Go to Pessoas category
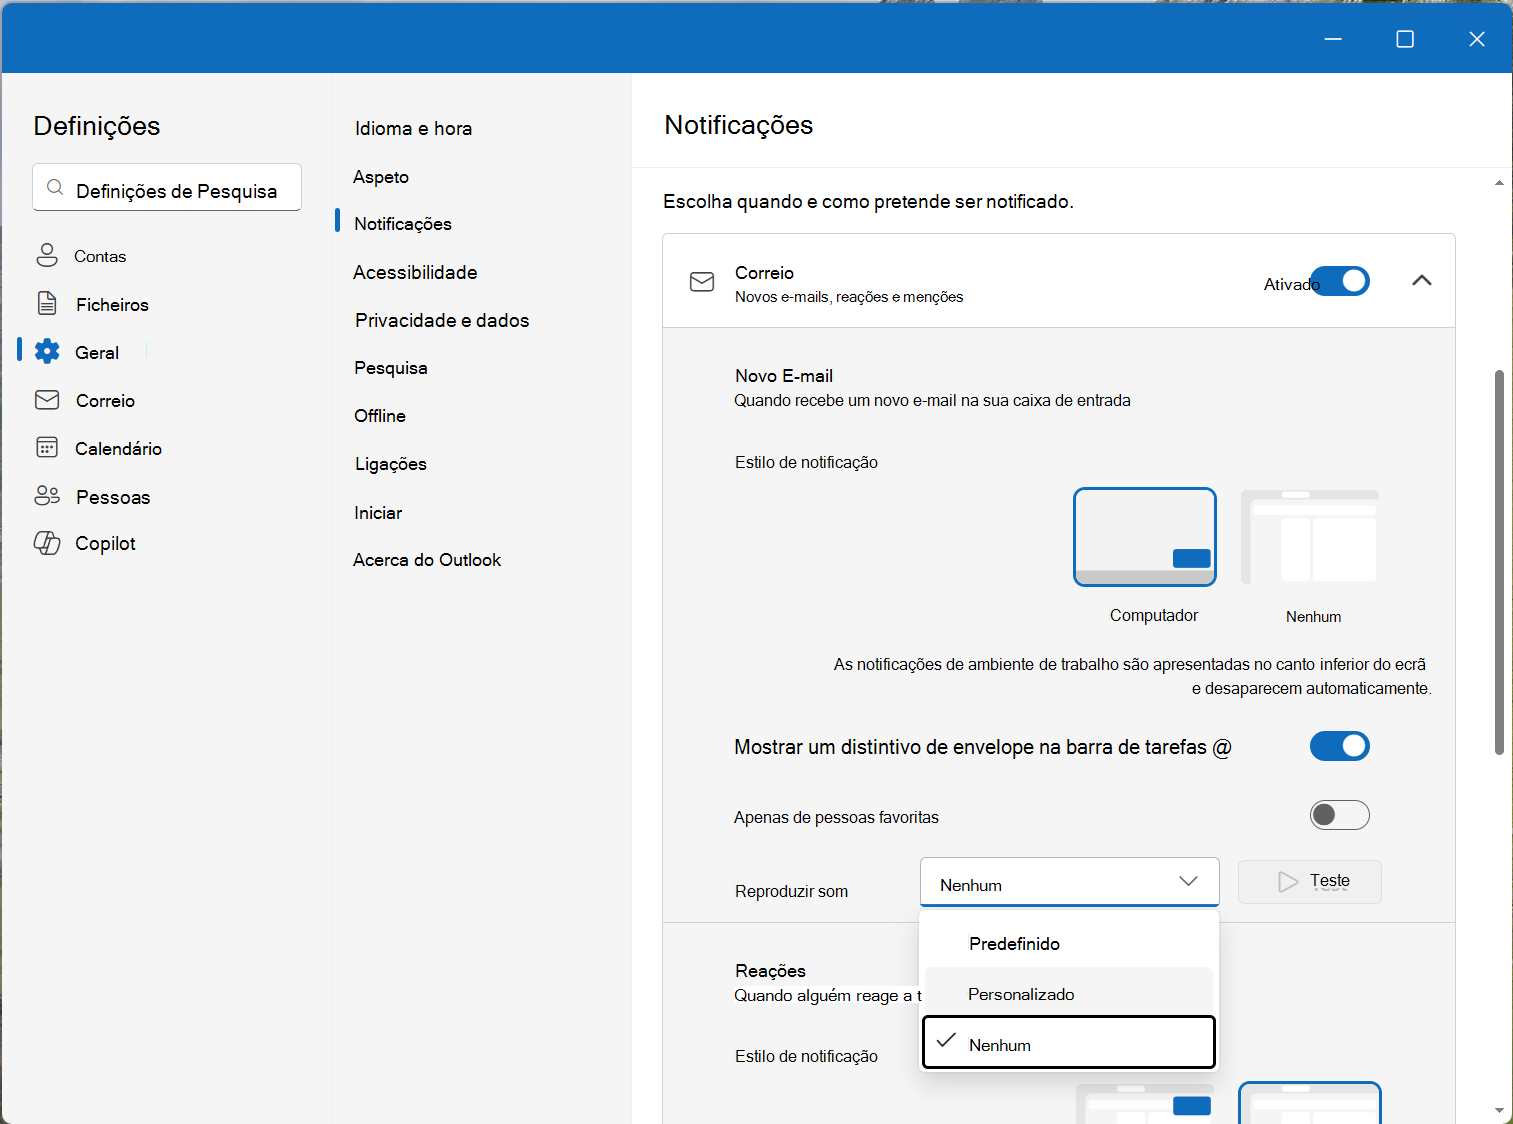The width and height of the screenshot is (1513, 1124). 113,497
